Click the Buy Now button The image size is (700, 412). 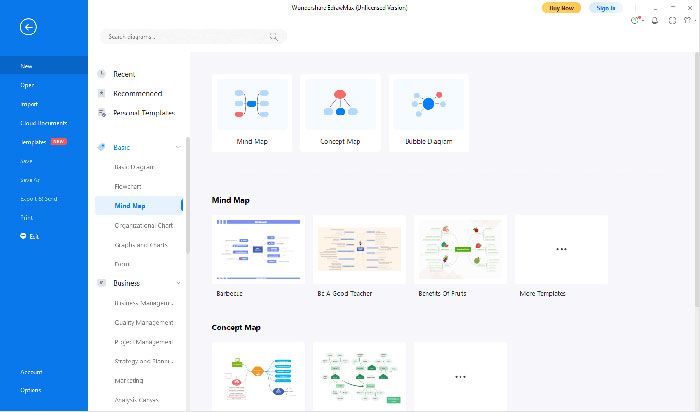pos(561,7)
